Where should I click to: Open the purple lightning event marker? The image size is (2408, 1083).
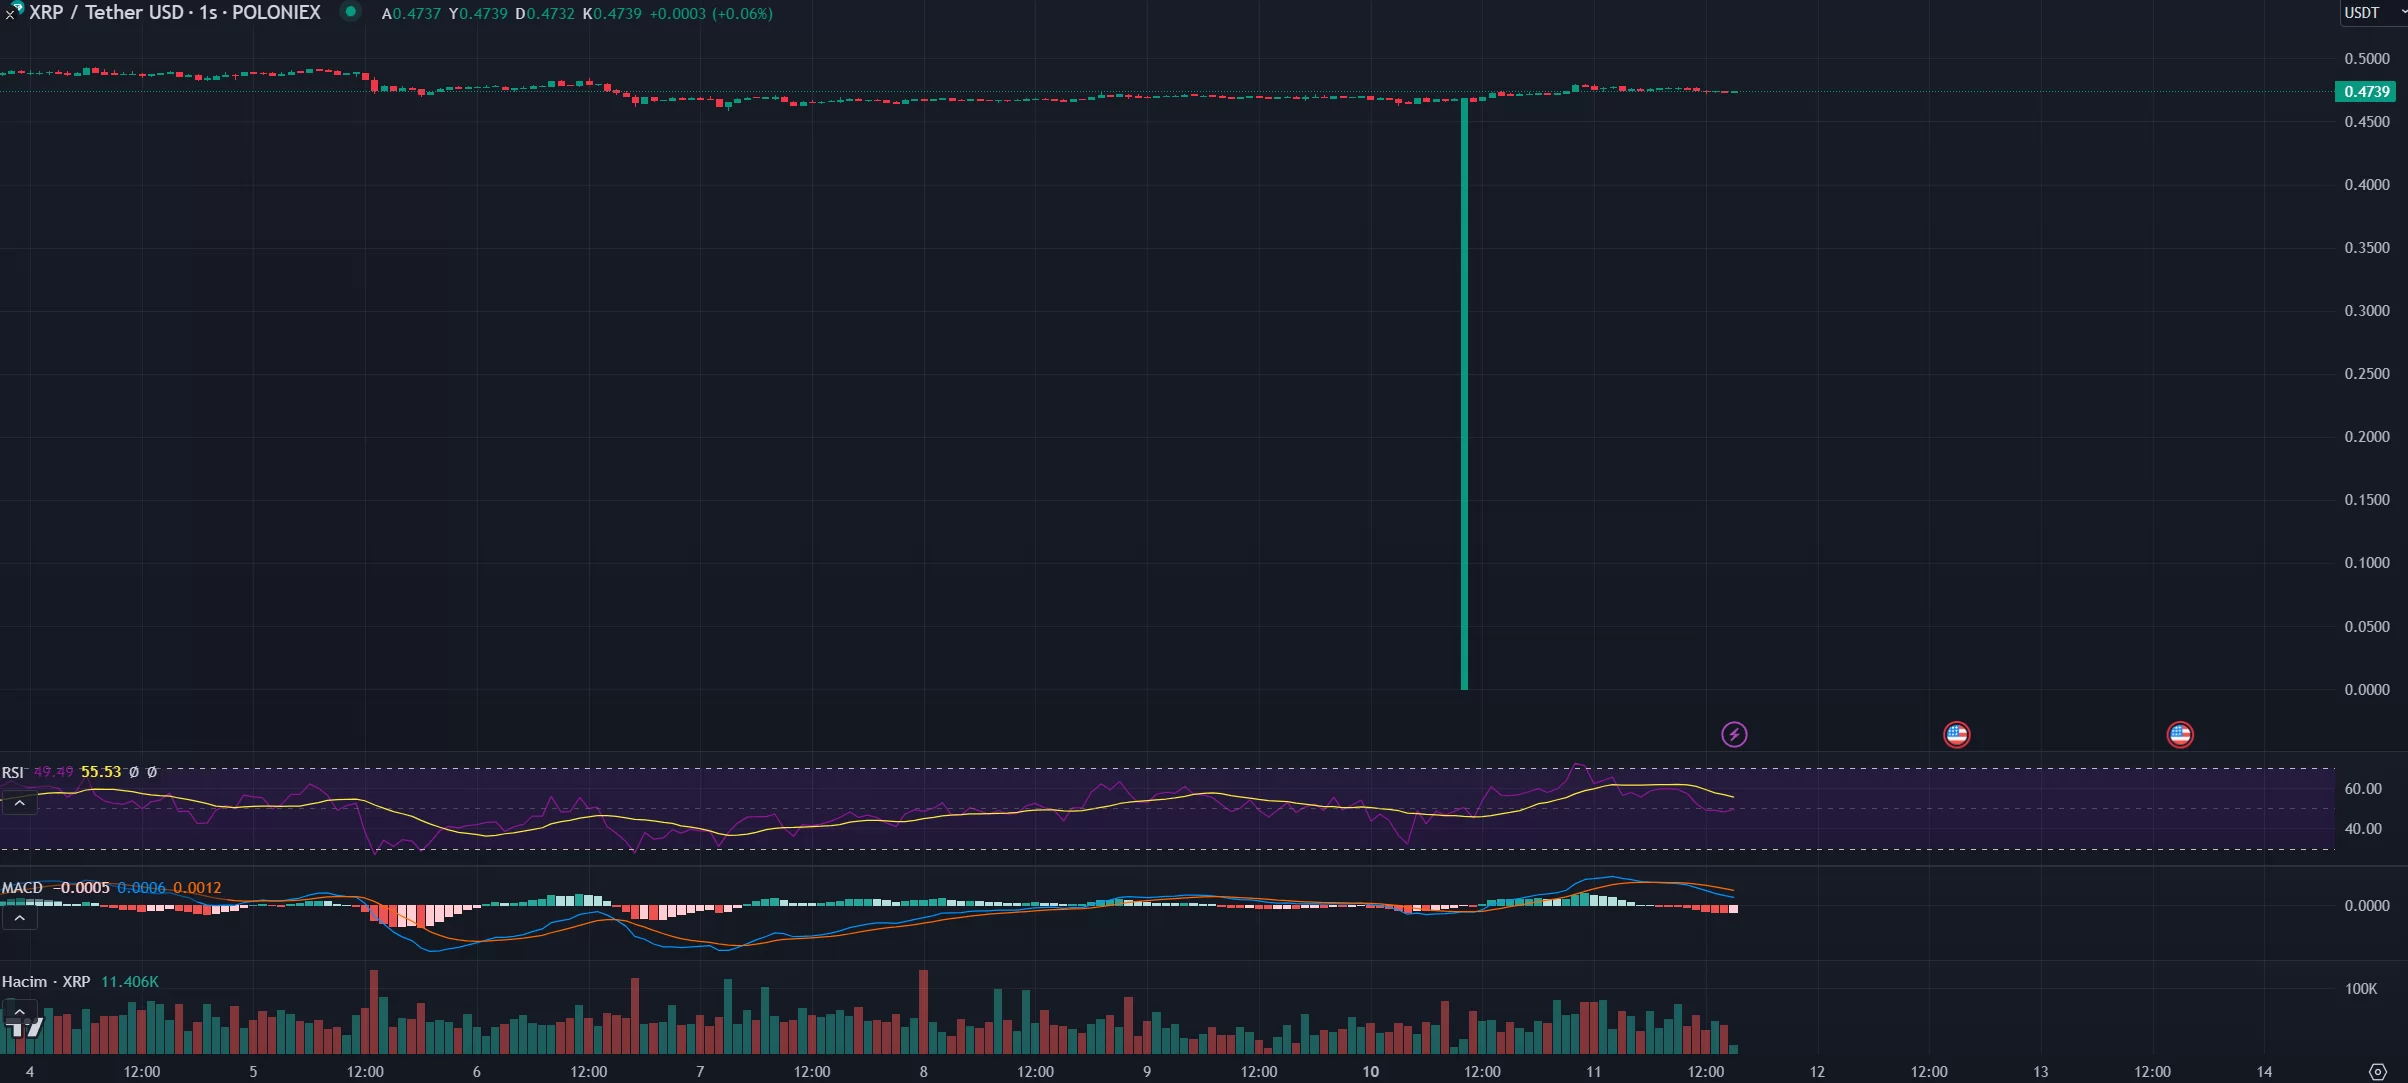pyautogui.click(x=1734, y=735)
